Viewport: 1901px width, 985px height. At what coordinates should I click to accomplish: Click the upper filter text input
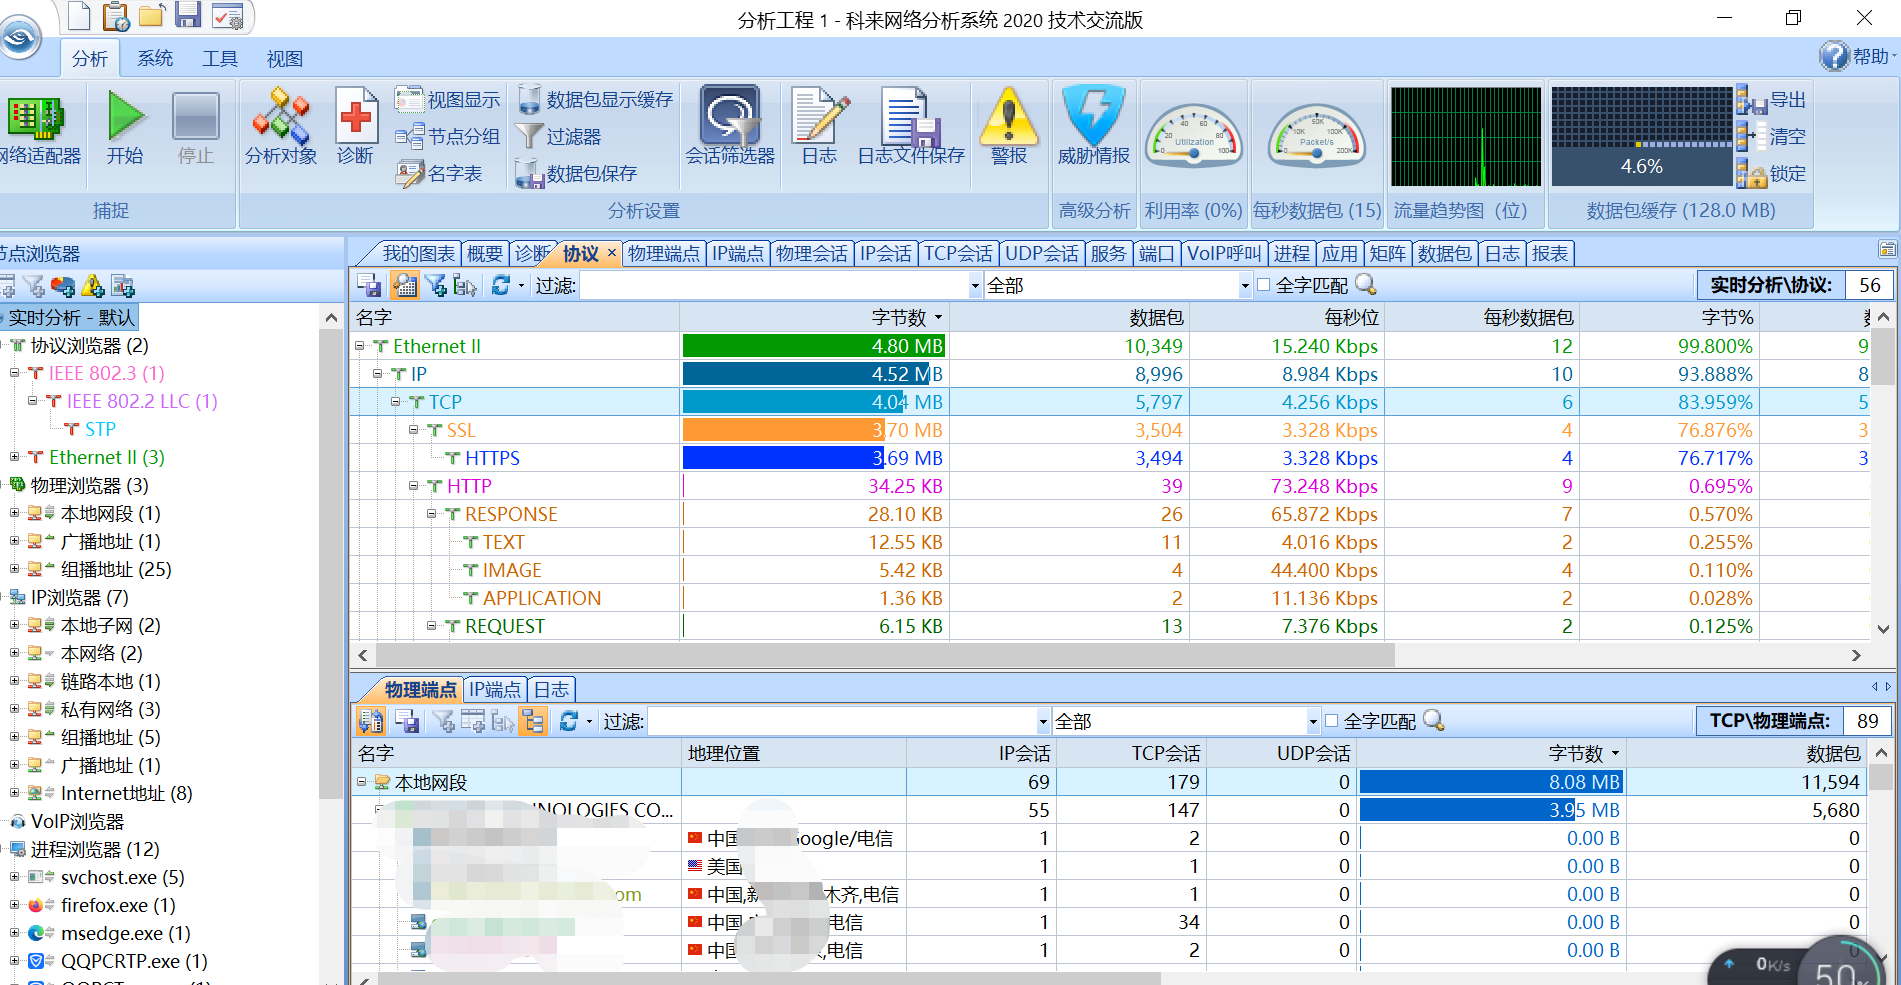774,286
